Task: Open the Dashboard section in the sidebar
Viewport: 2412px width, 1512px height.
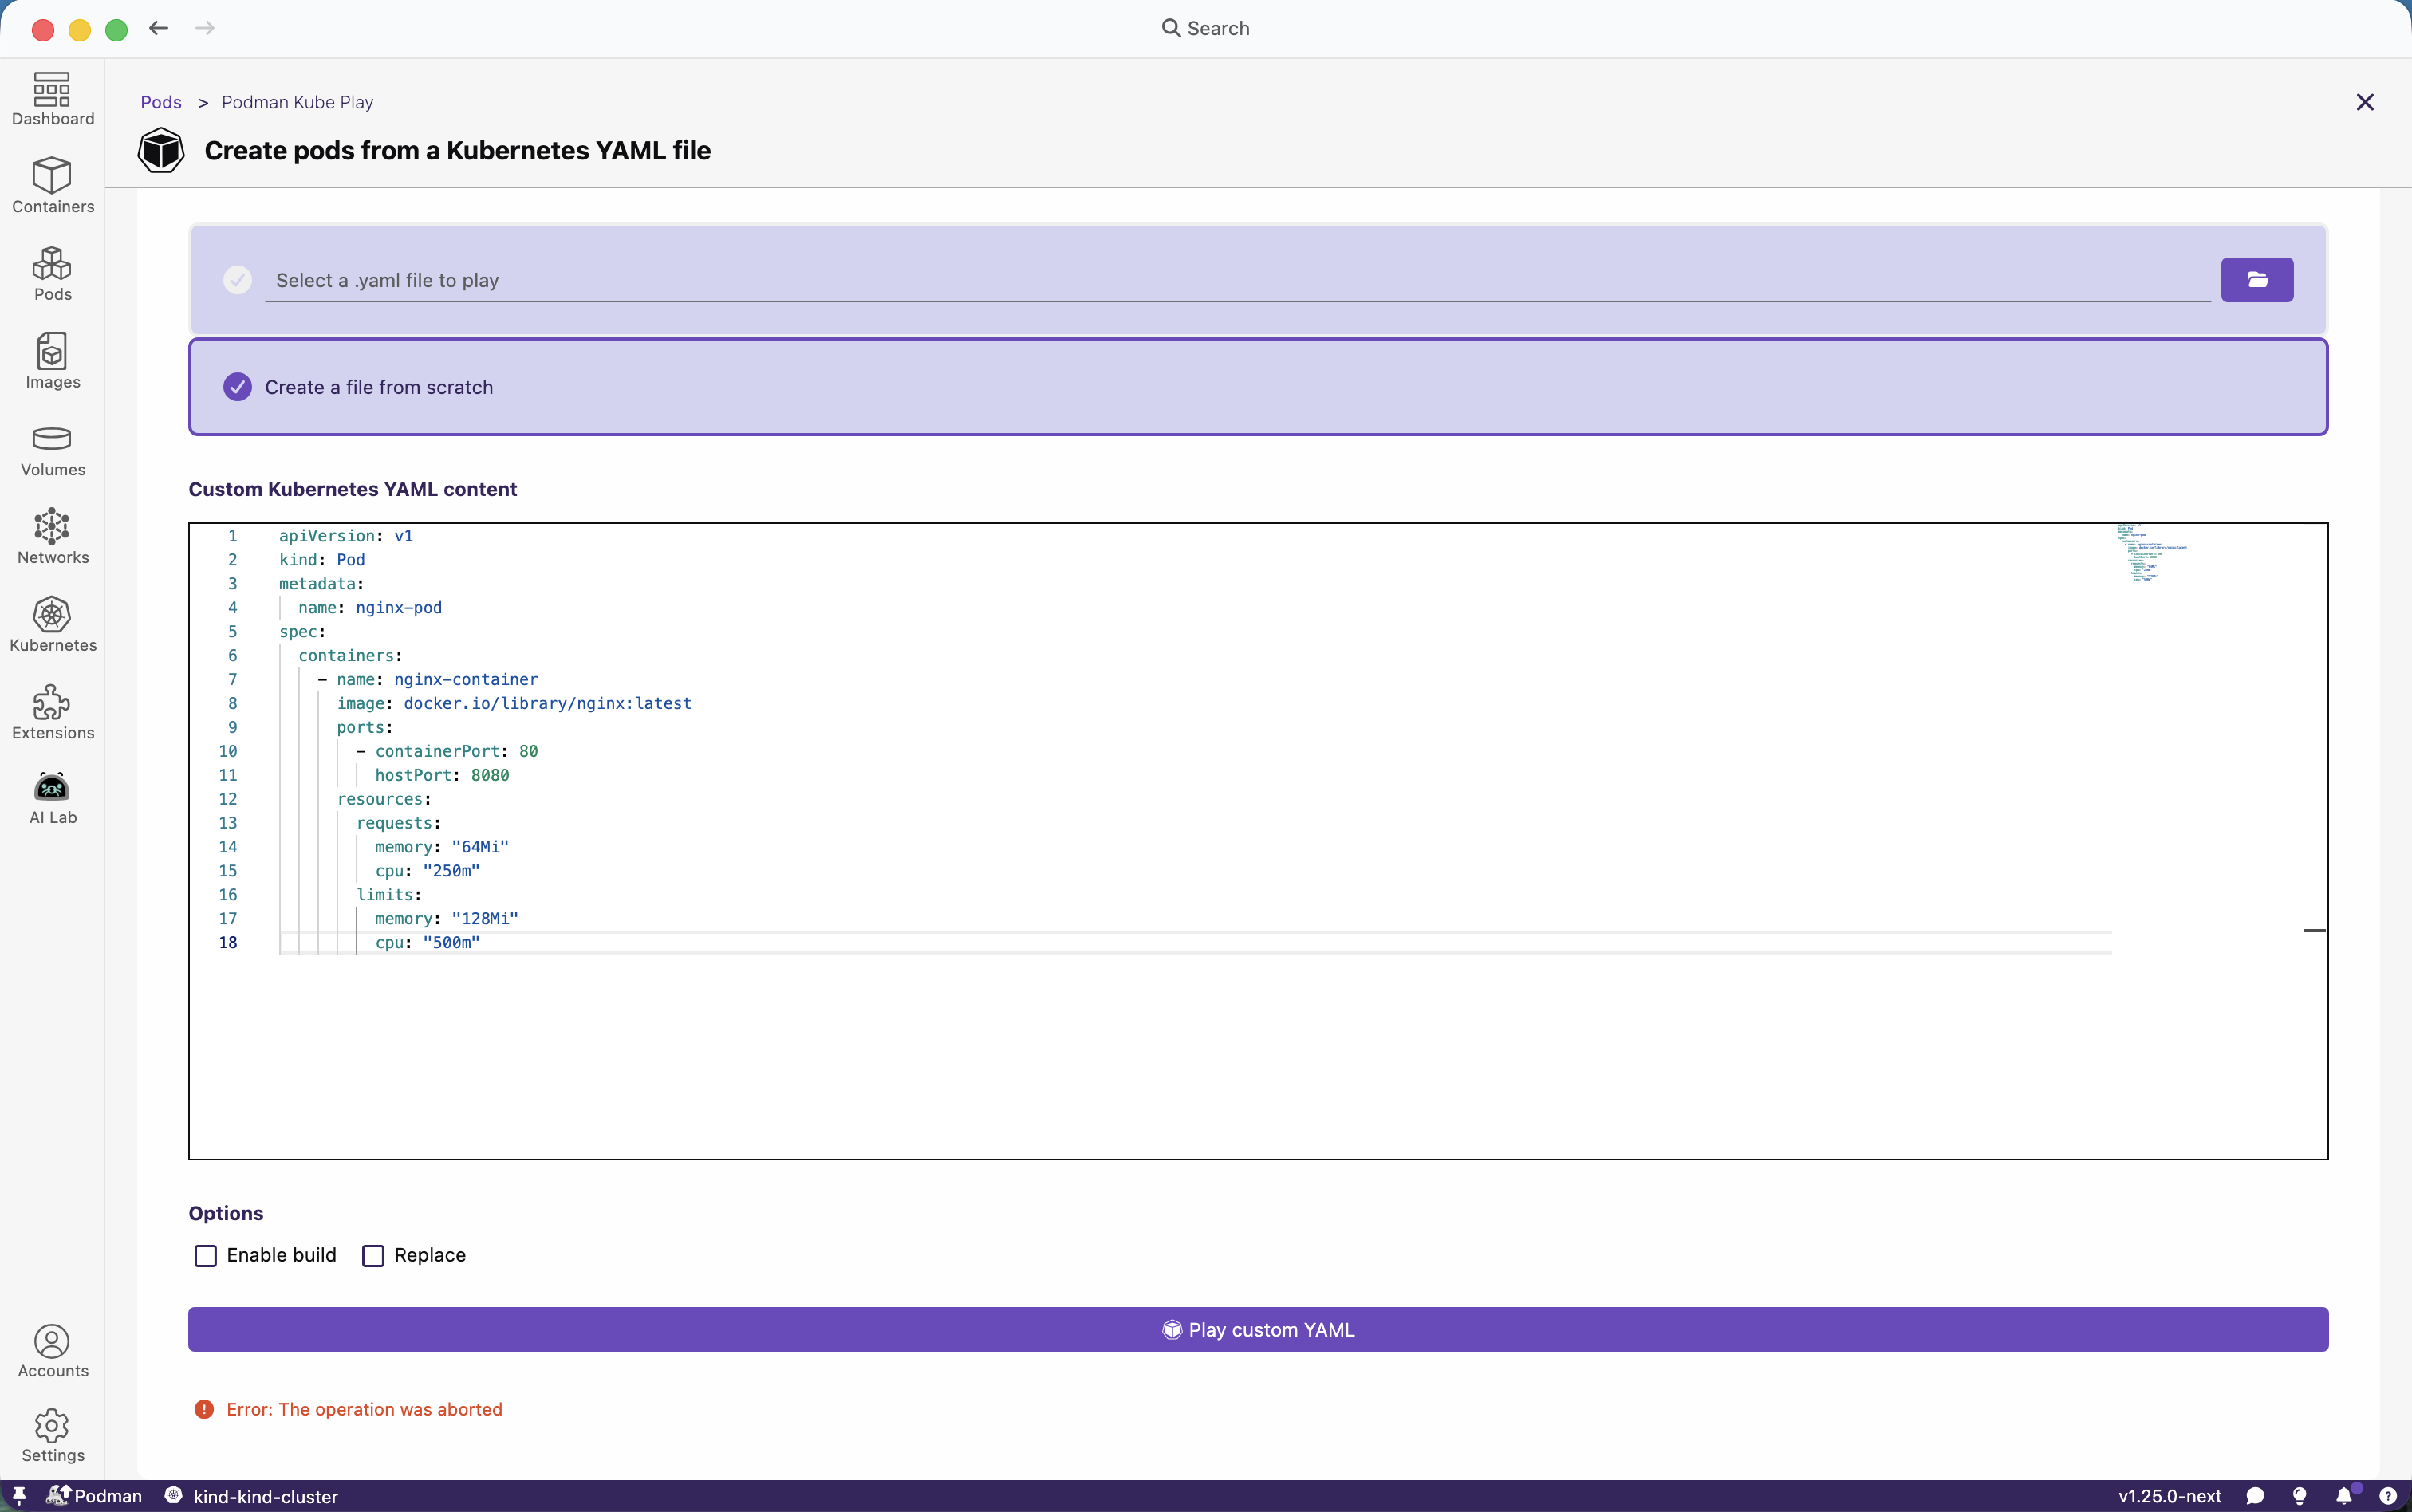Action: tap(52, 99)
